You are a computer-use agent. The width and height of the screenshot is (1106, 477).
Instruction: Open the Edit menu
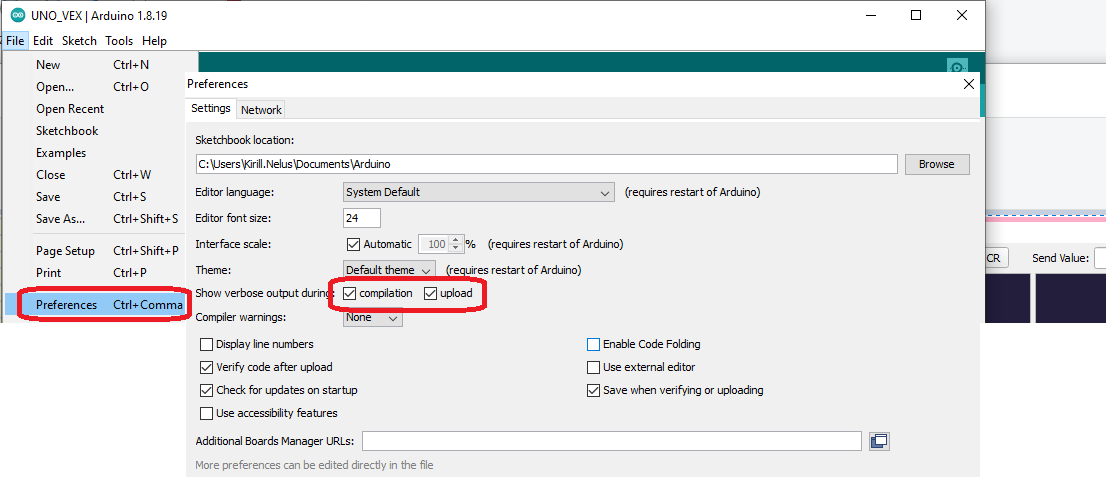point(44,41)
